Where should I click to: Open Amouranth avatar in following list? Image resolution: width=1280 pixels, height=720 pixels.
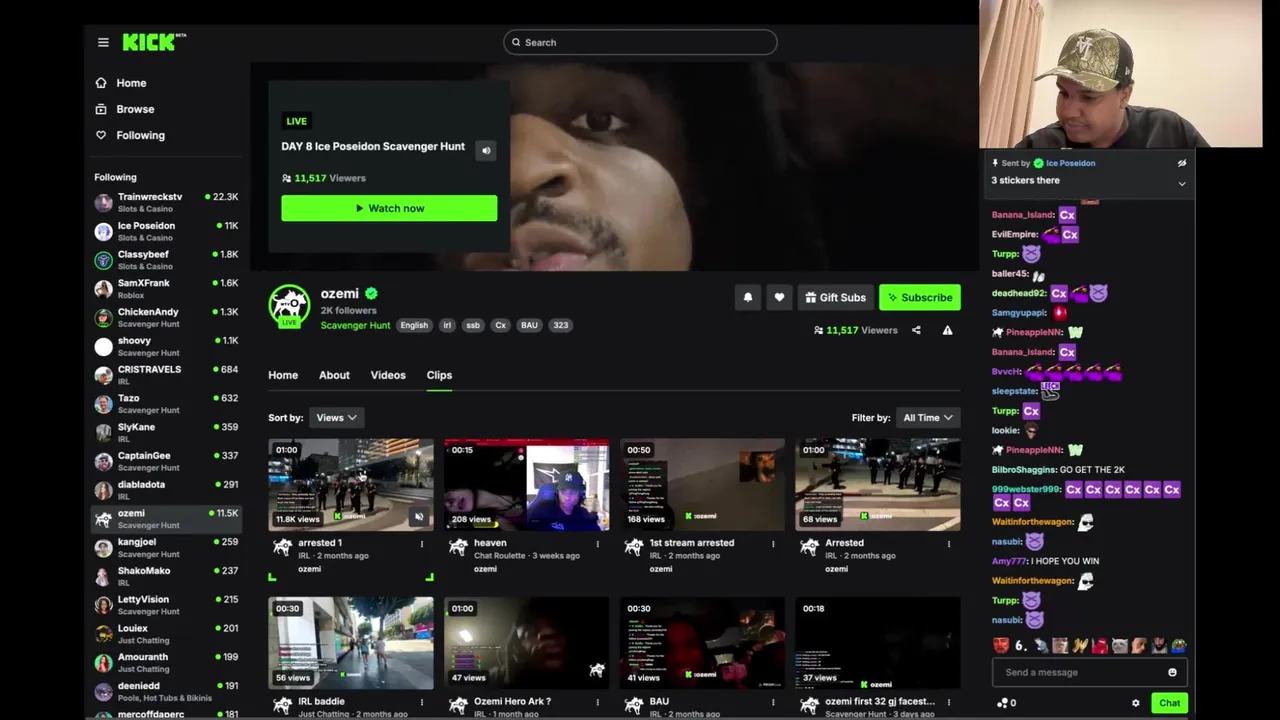pos(103,663)
